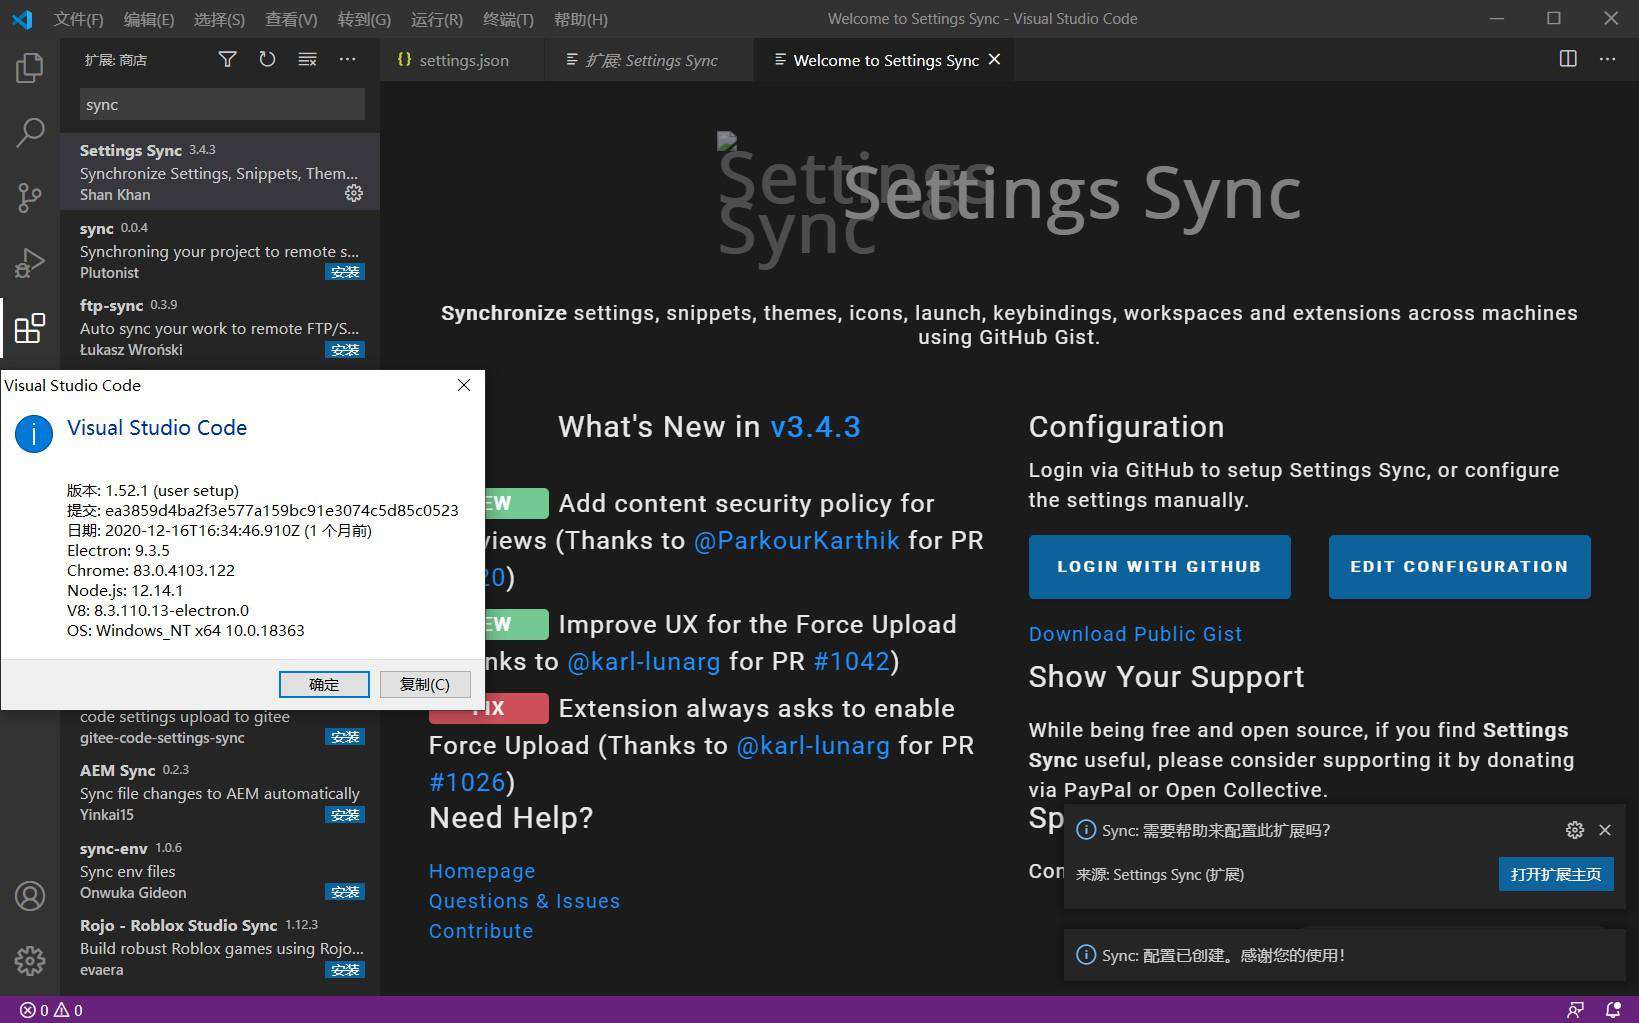This screenshot has height=1023, width=1639.
Task: Click LOGIN WITH GITHUB button
Action: [1159, 567]
